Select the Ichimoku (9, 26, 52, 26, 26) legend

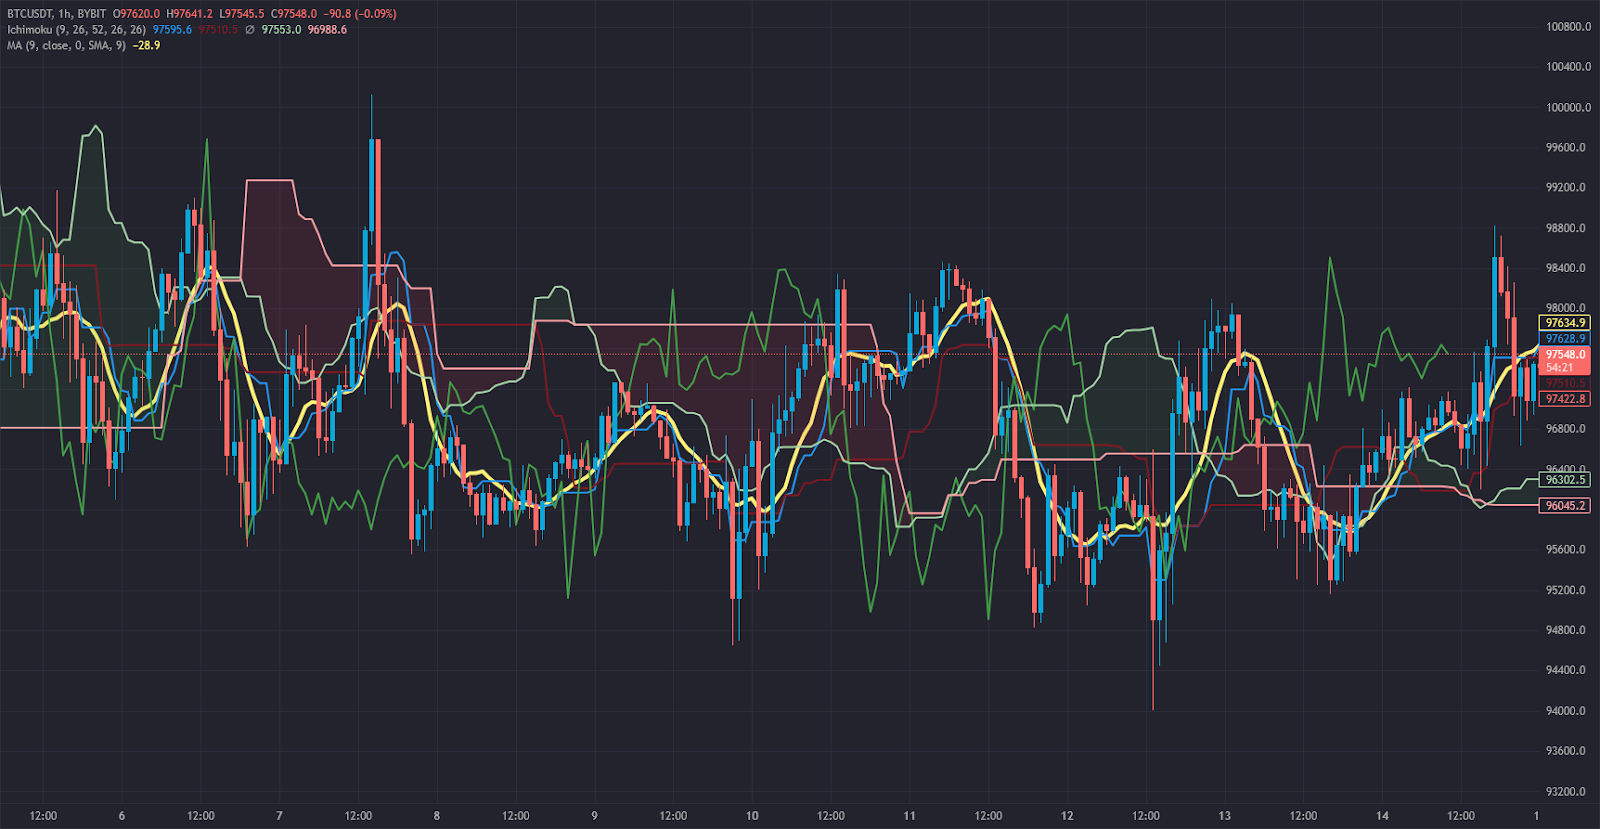[76, 30]
